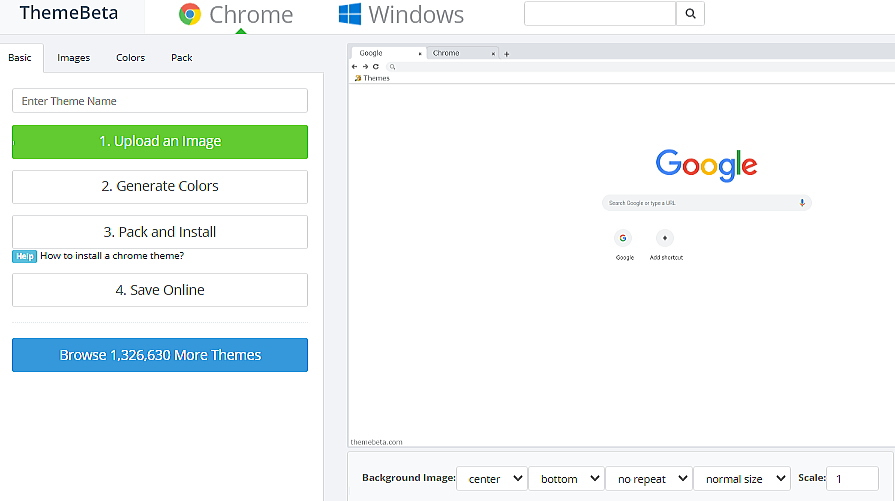Click the preview browser forward arrow
Viewport: 895px width, 501px height.
(365, 67)
